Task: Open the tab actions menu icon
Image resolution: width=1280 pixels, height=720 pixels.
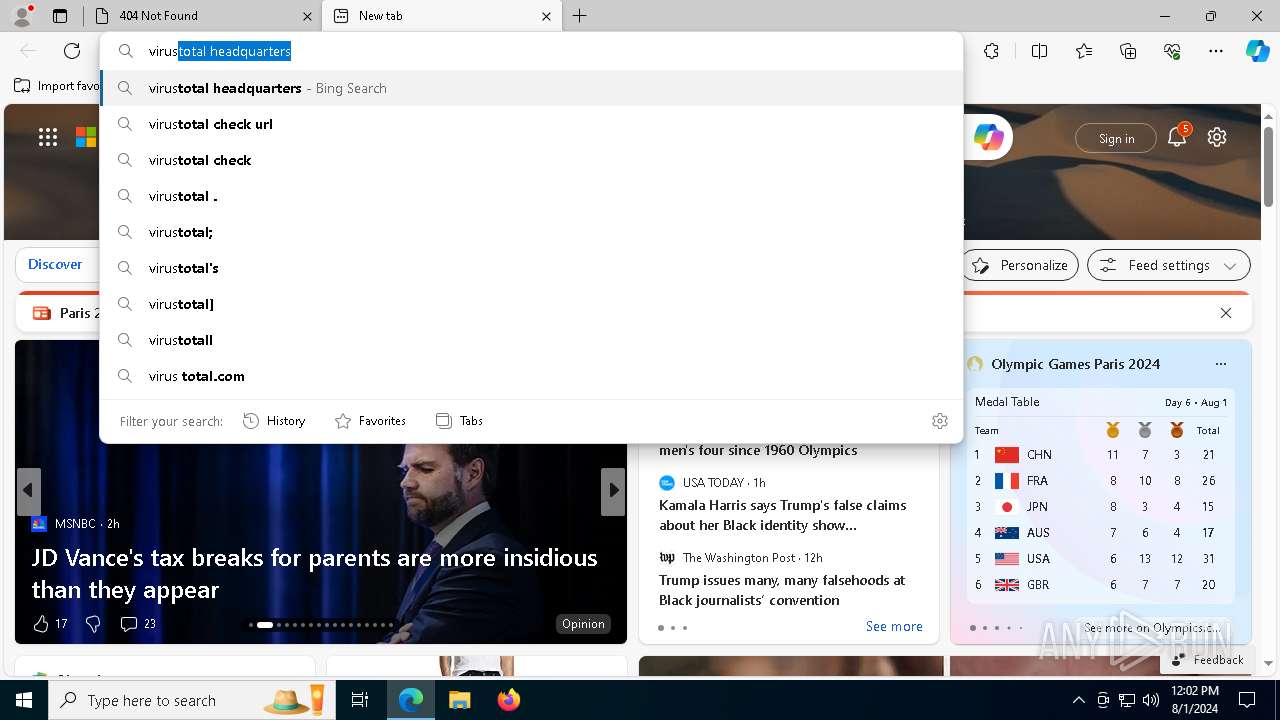Action: [x=60, y=16]
